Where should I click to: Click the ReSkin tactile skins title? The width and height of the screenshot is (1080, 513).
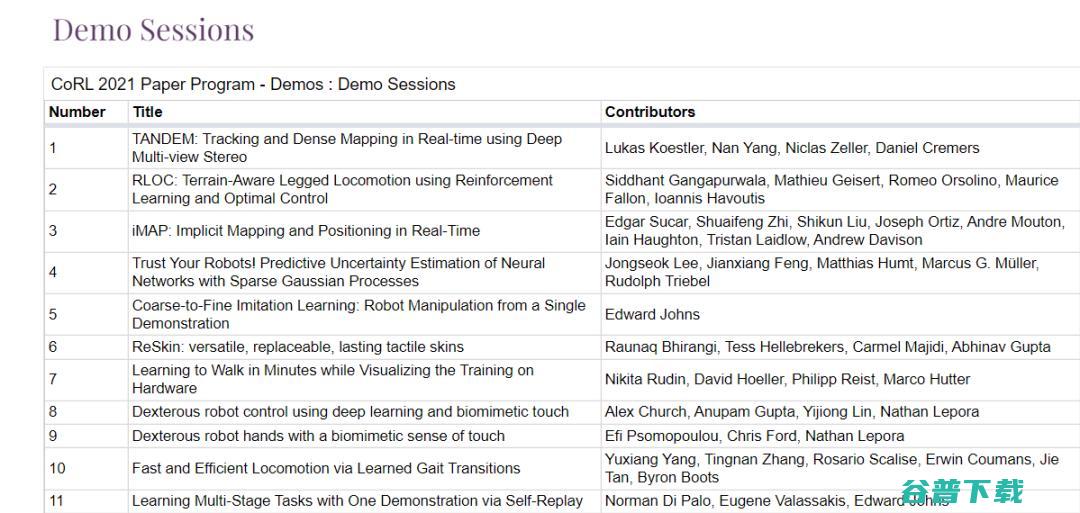pyautogui.click(x=298, y=347)
